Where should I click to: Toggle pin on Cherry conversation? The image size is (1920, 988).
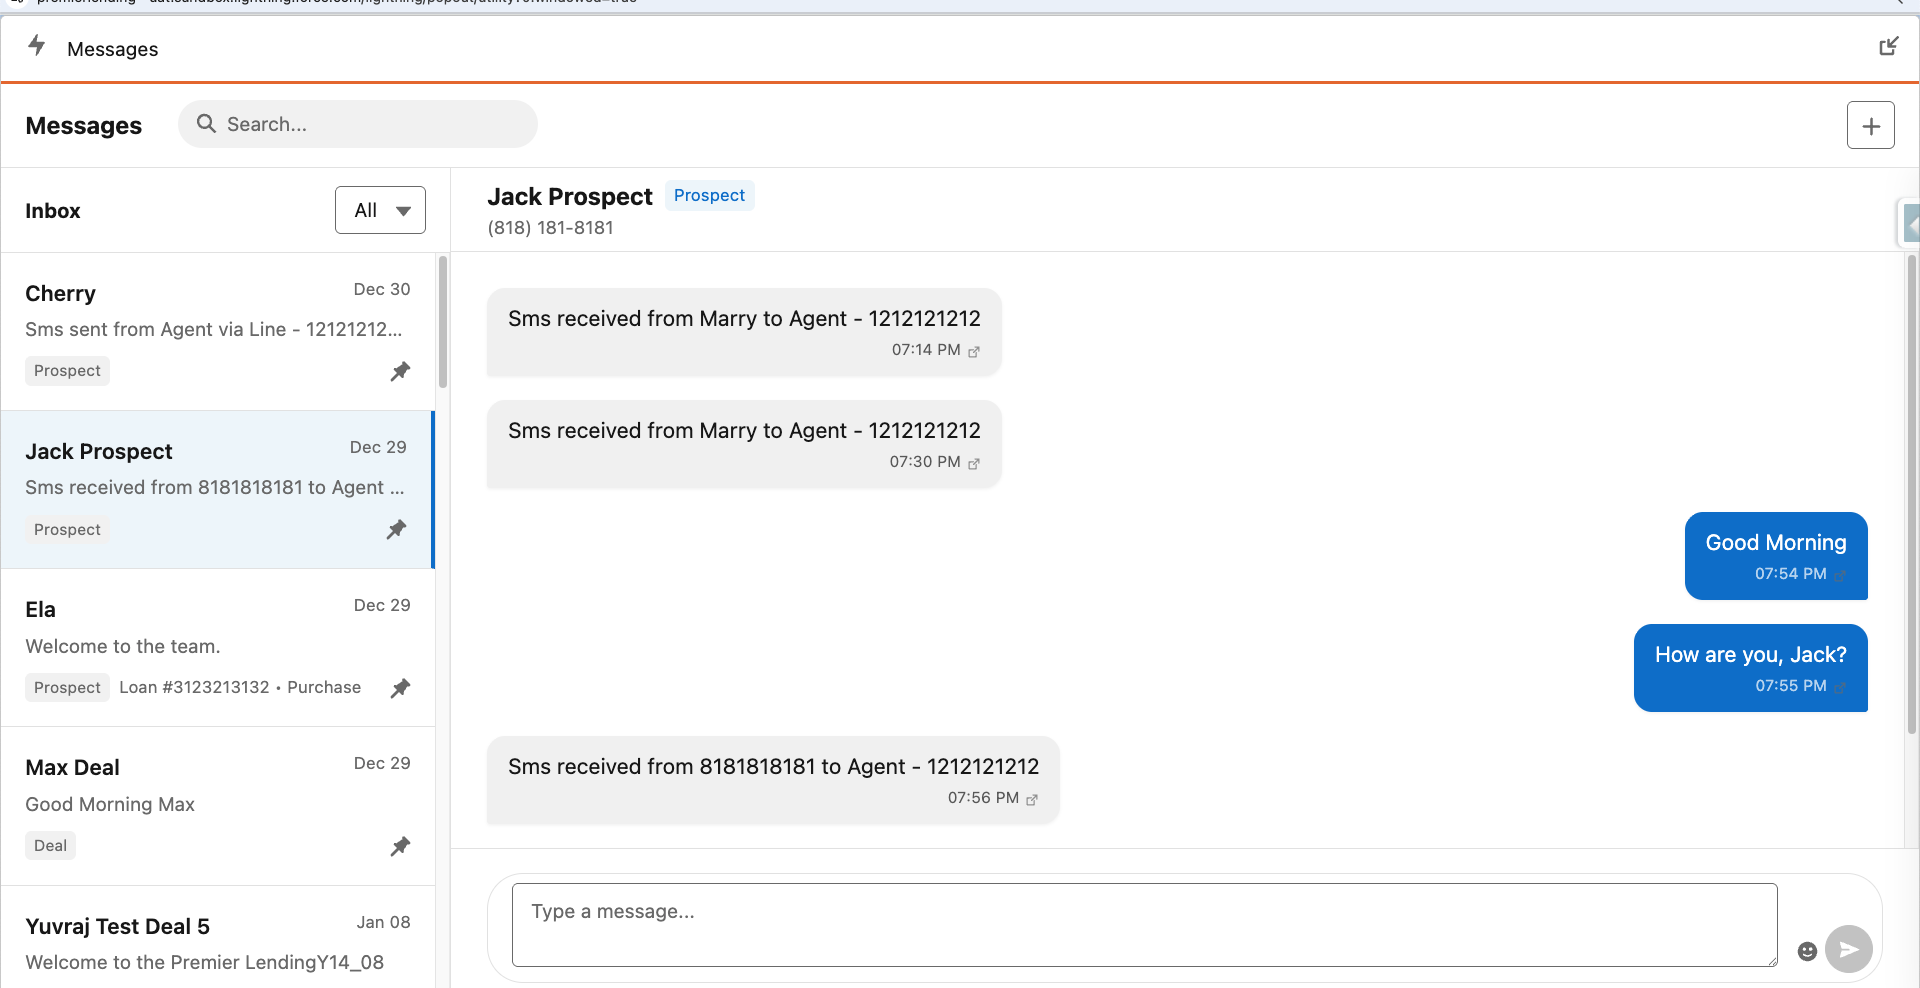[400, 371]
